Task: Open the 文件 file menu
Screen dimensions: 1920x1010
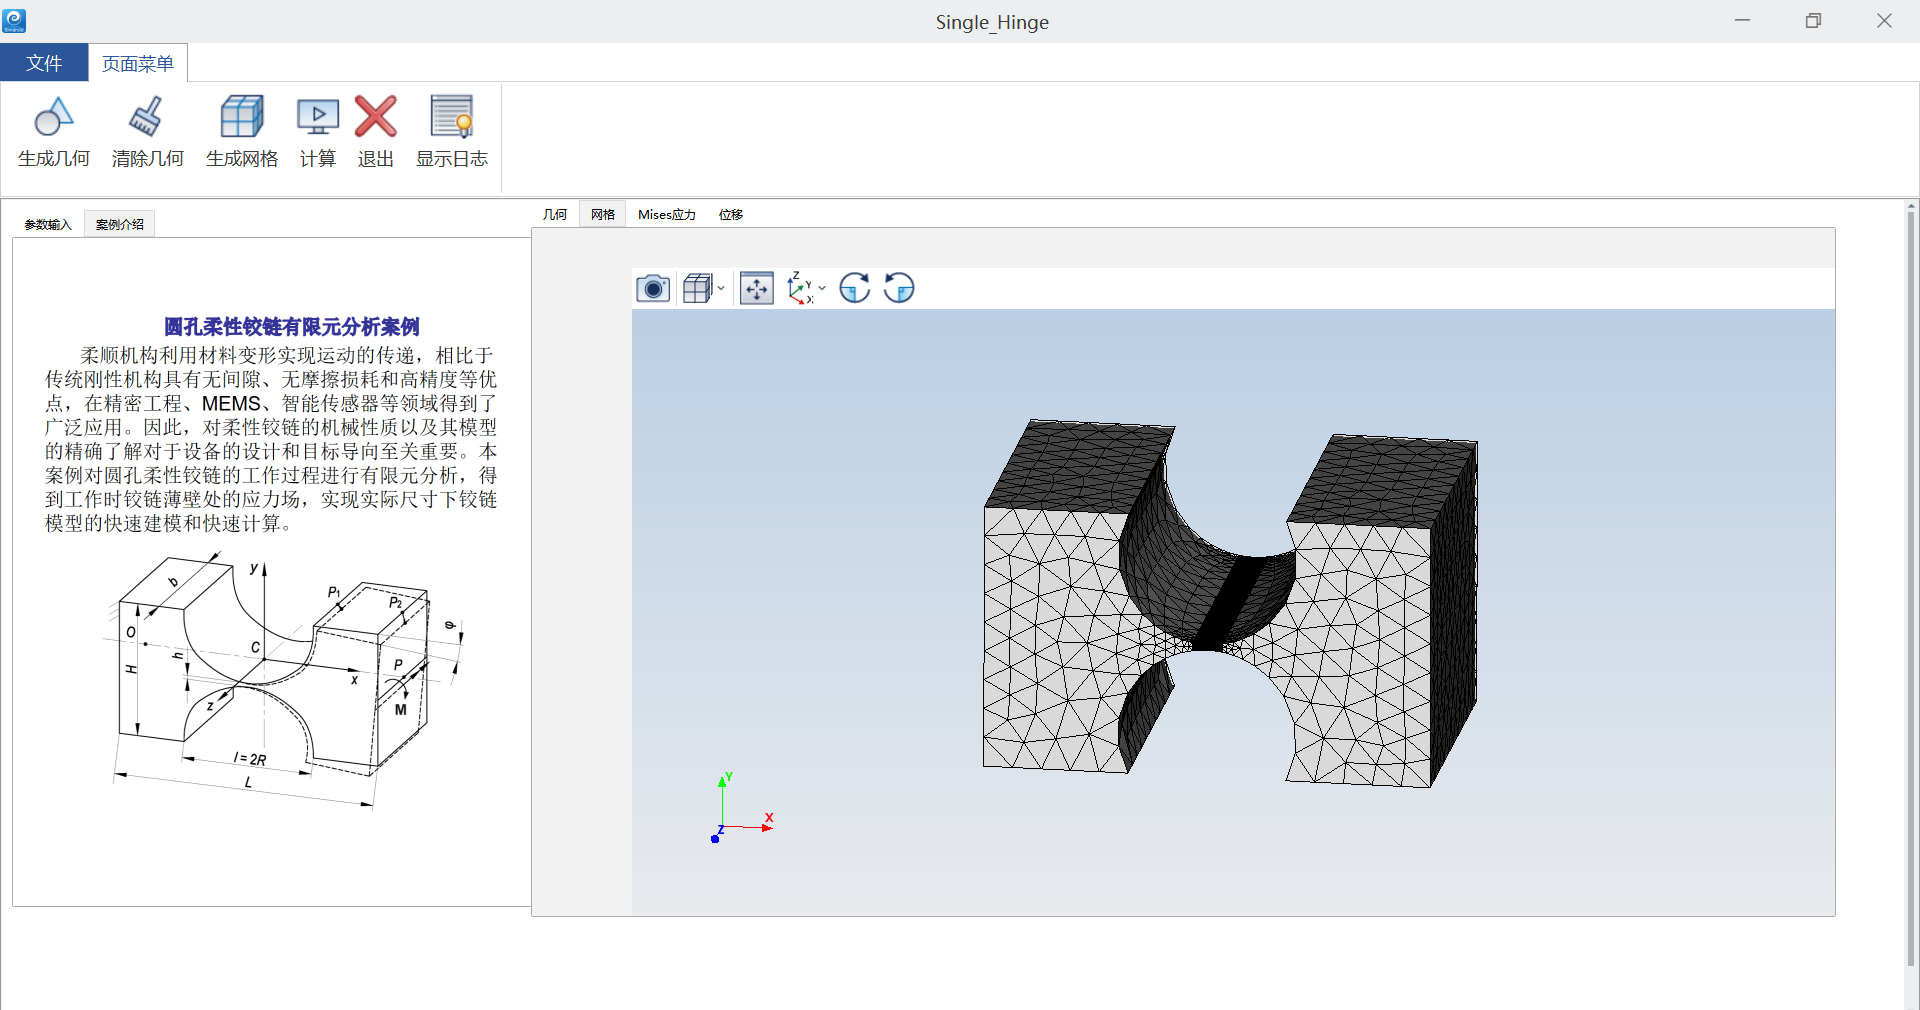Action: pos(44,63)
